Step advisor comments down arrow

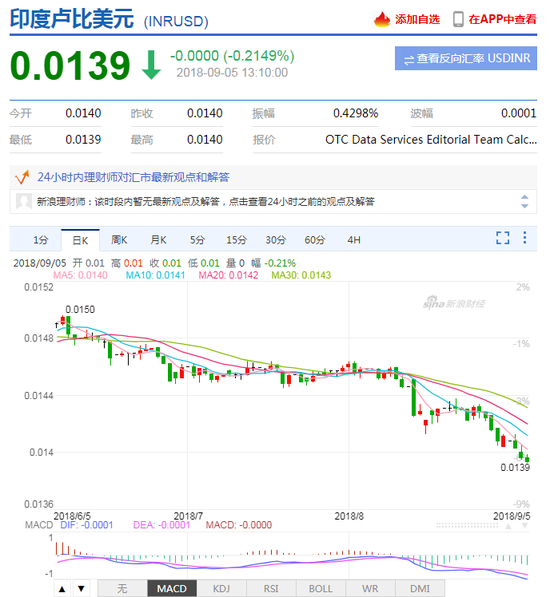tap(524, 206)
